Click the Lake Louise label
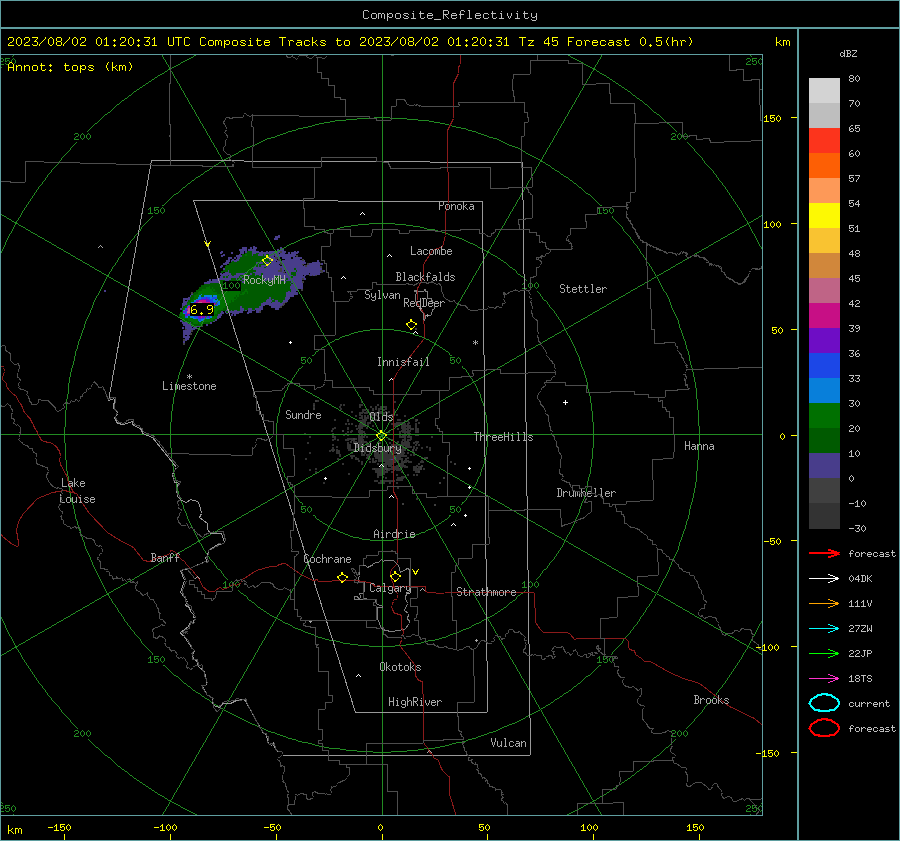This screenshot has width=900, height=841. pyautogui.click(x=77, y=491)
